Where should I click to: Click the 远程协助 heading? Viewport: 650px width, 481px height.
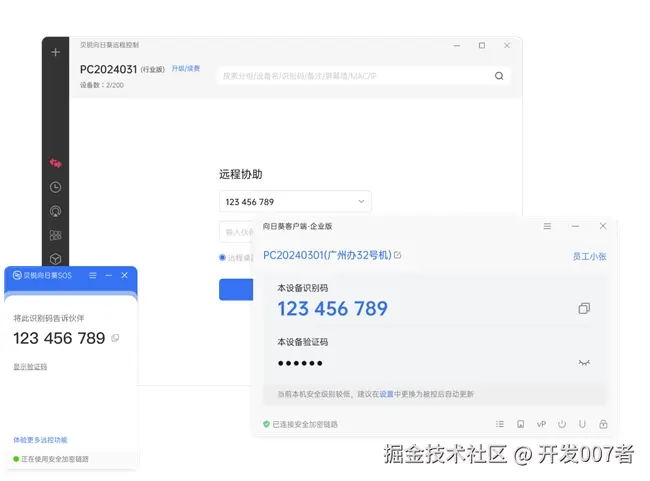click(241, 174)
